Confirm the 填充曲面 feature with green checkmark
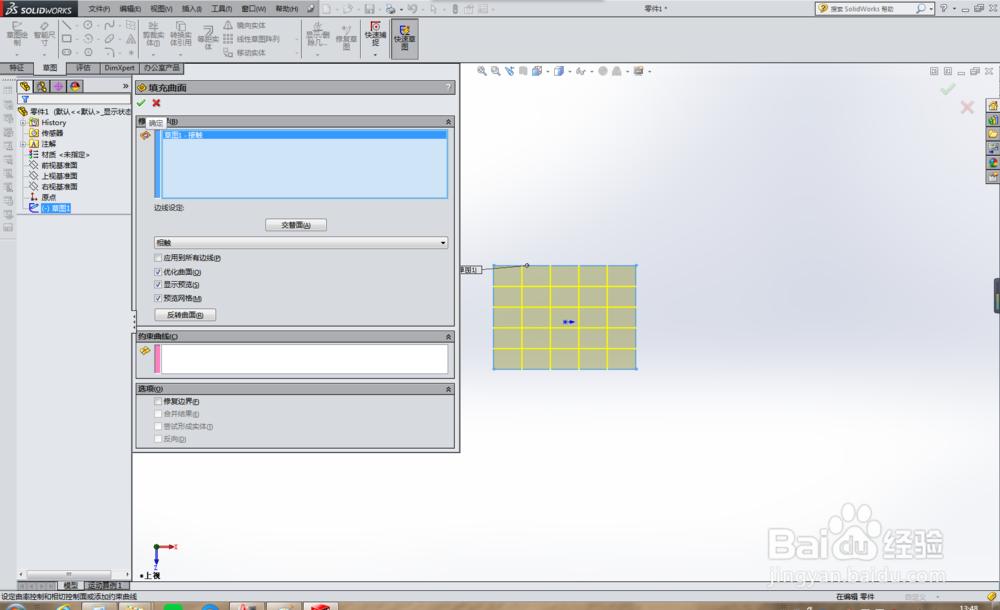The height and width of the screenshot is (610, 1000). tap(141, 103)
